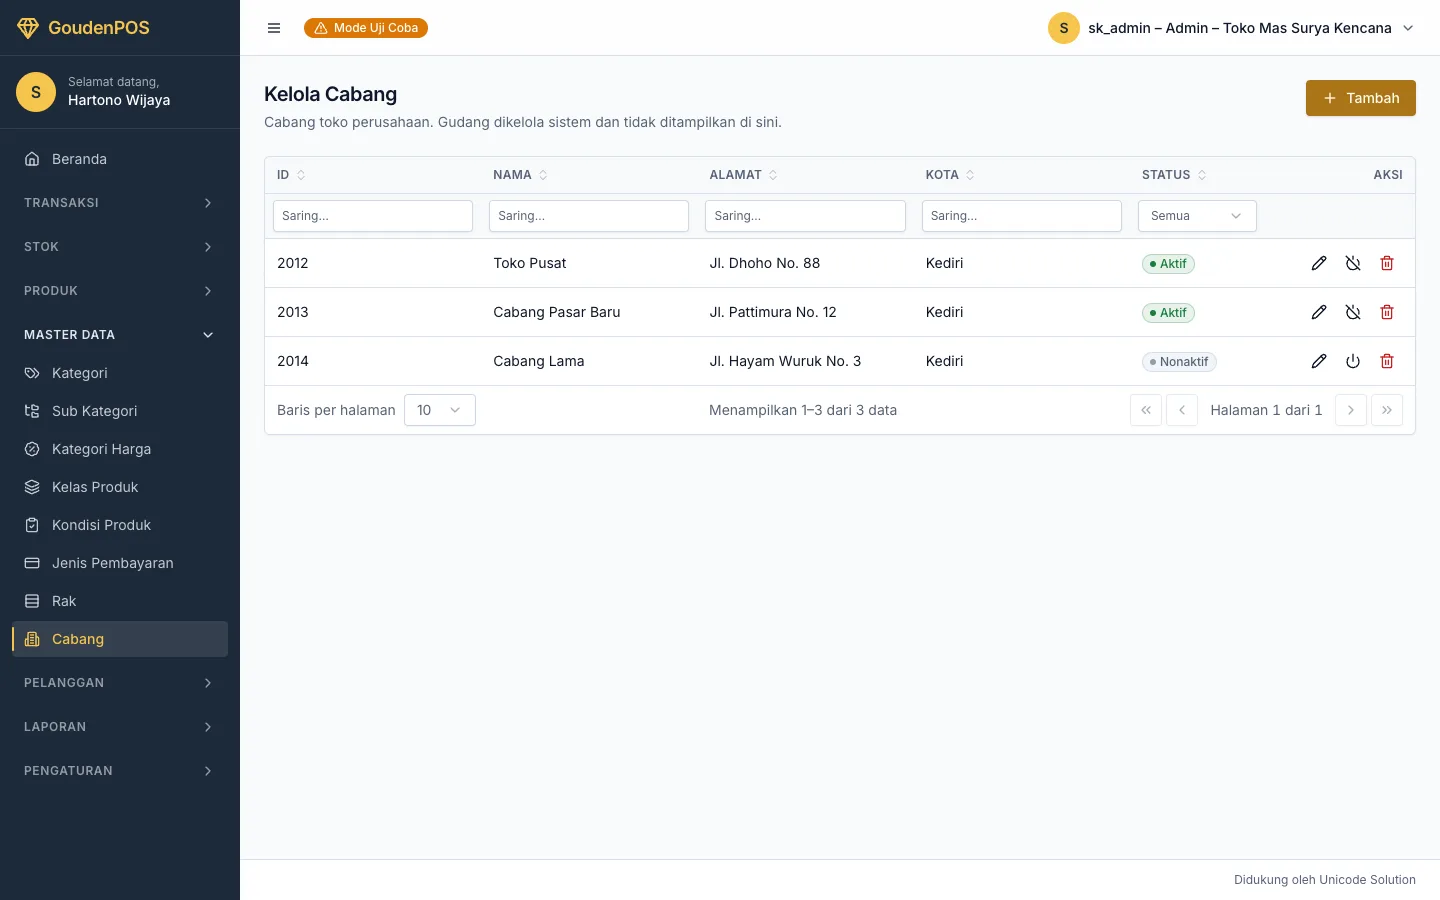This screenshot has height=900, width=1440.
Task: Edit the Cabang Lama branch
Action: (x=1319, y=361)
